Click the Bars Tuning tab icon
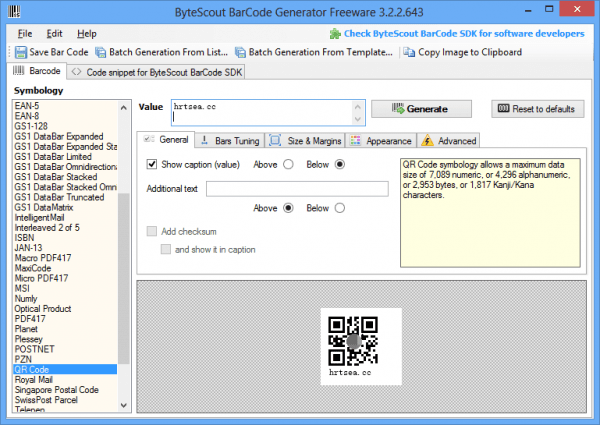 [x=204, y=140]
